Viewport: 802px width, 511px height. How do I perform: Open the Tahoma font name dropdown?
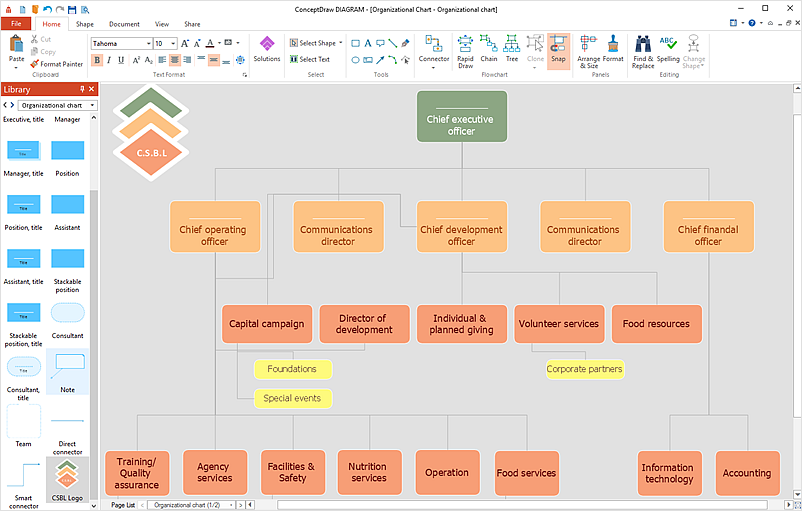coord(121,43)
